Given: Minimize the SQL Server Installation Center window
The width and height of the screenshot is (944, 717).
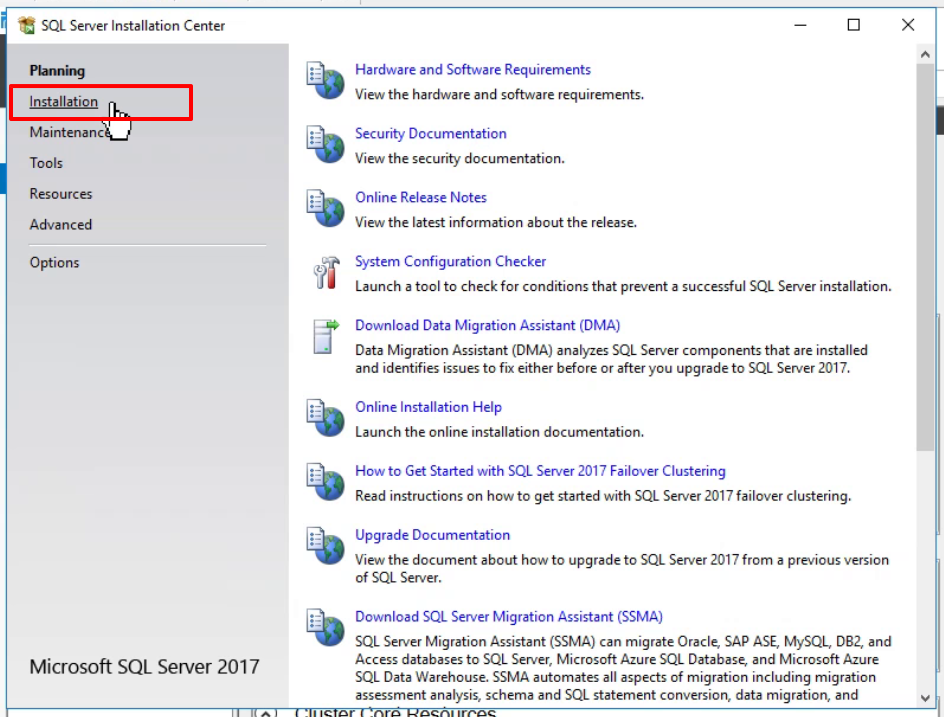Looking at the screenshot, I should [x=800, y=25].
